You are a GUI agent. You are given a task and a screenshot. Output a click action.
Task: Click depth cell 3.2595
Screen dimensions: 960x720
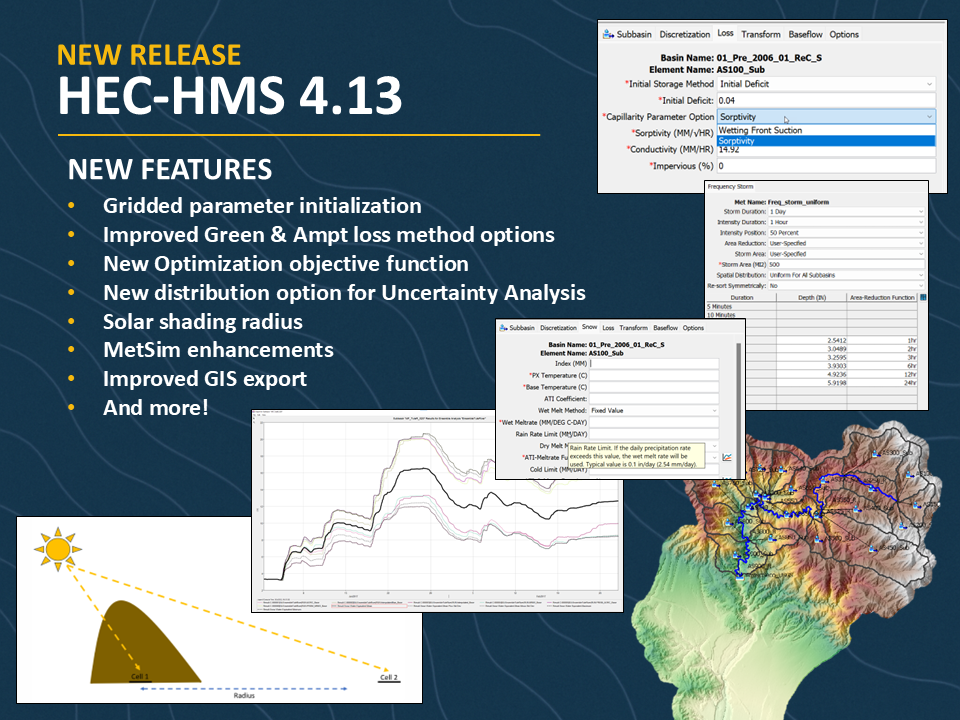point(812,358)
